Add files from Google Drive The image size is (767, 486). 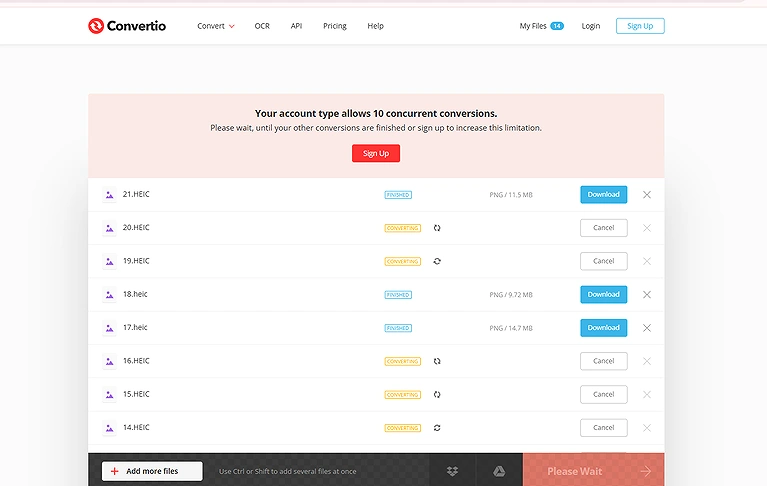(x=499, y=471)
